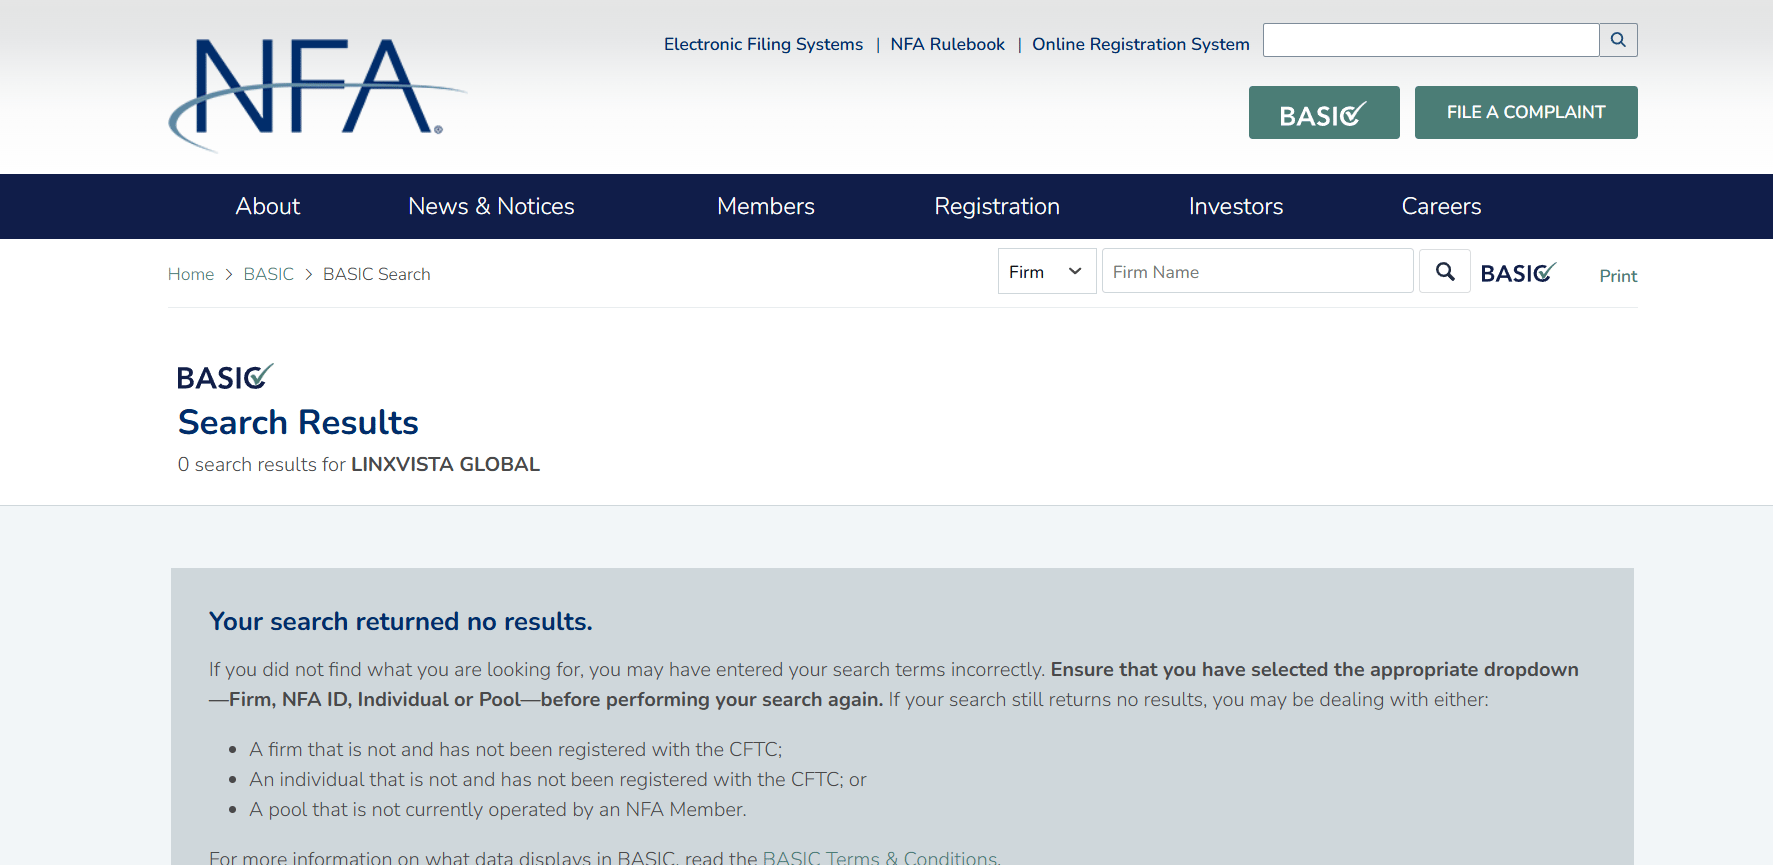The image size is (1773, 865).
Task: Click the Search Results heading
Action: (x=298, y=422)
